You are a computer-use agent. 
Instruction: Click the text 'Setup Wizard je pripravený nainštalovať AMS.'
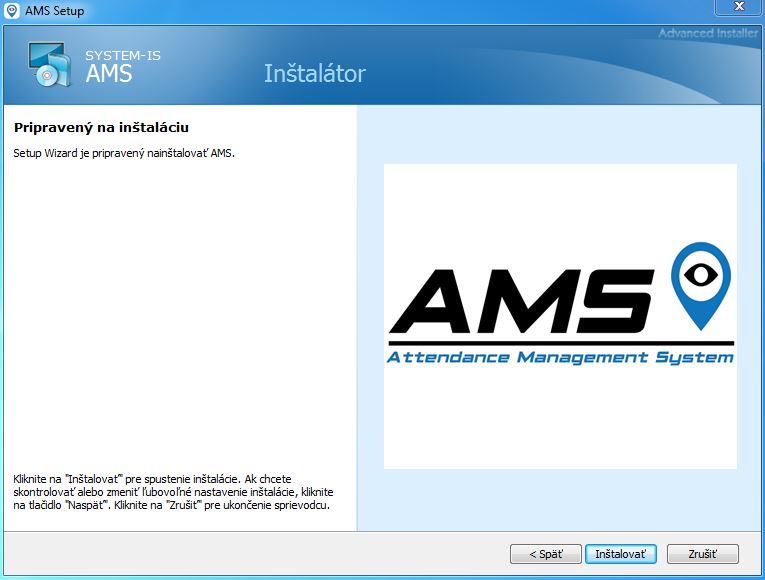click(x=124, y=153)
